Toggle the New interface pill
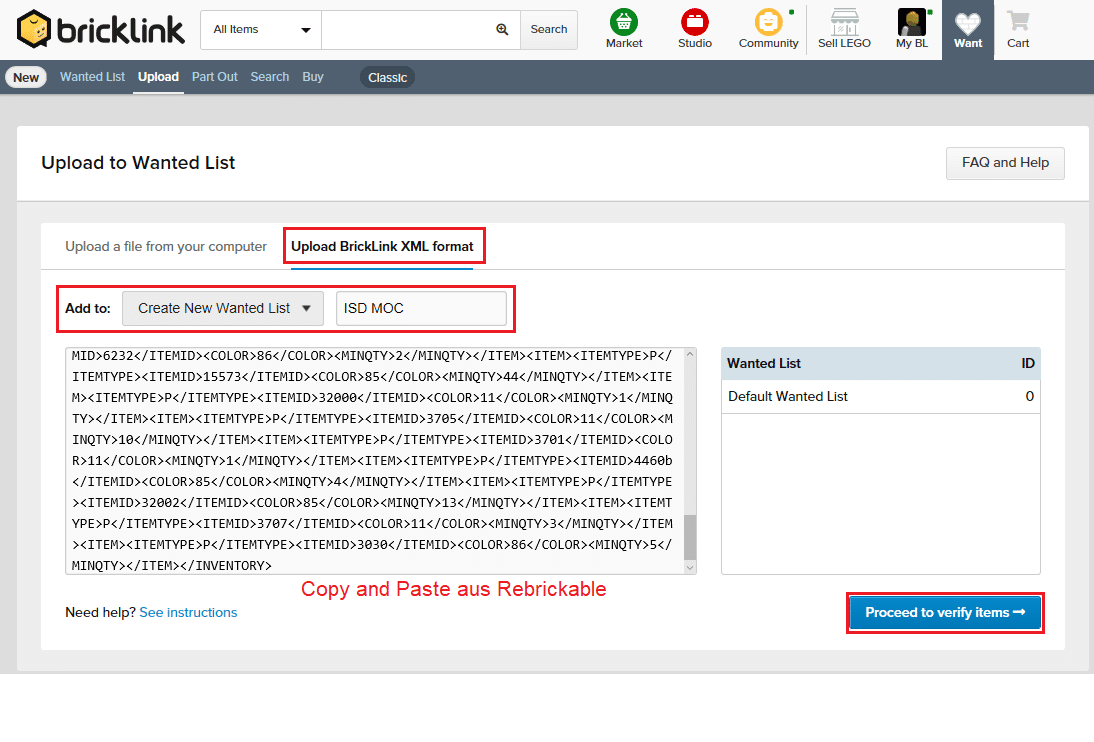This screenshot has width=1094, height=742. pos(26,77)
